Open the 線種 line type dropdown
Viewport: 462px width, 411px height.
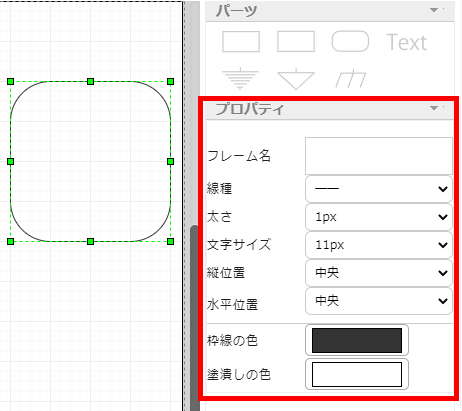click(379, 189)
